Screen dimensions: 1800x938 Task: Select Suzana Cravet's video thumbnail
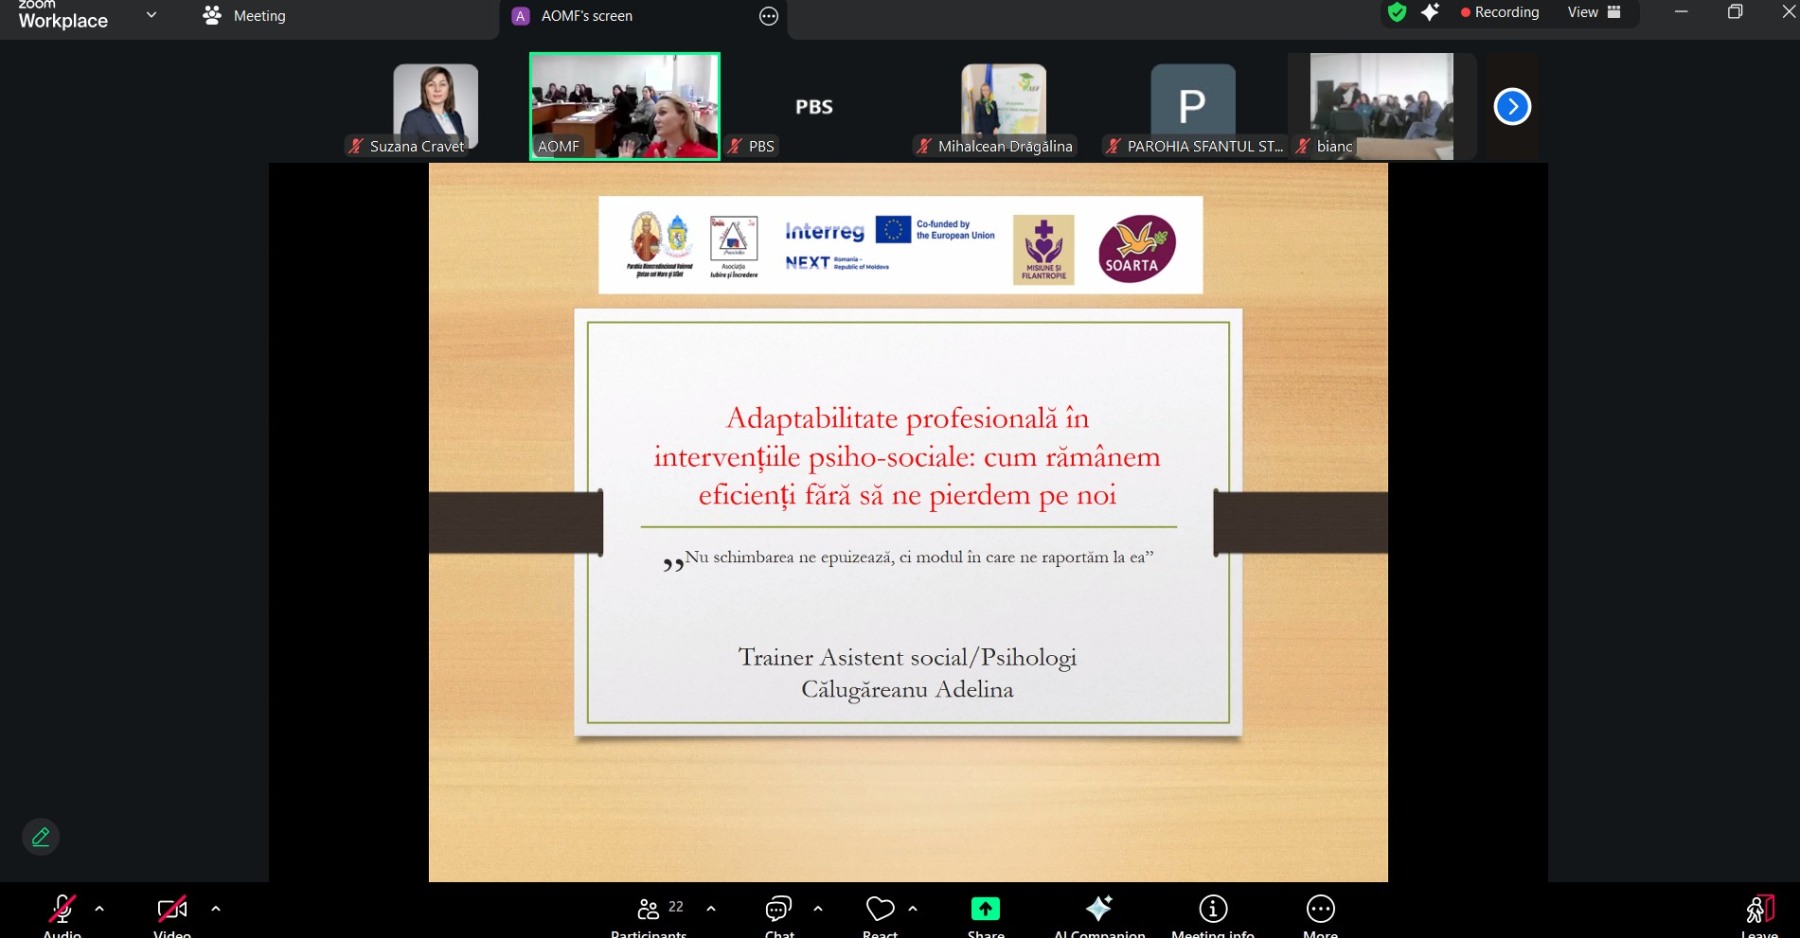(435, 107)
